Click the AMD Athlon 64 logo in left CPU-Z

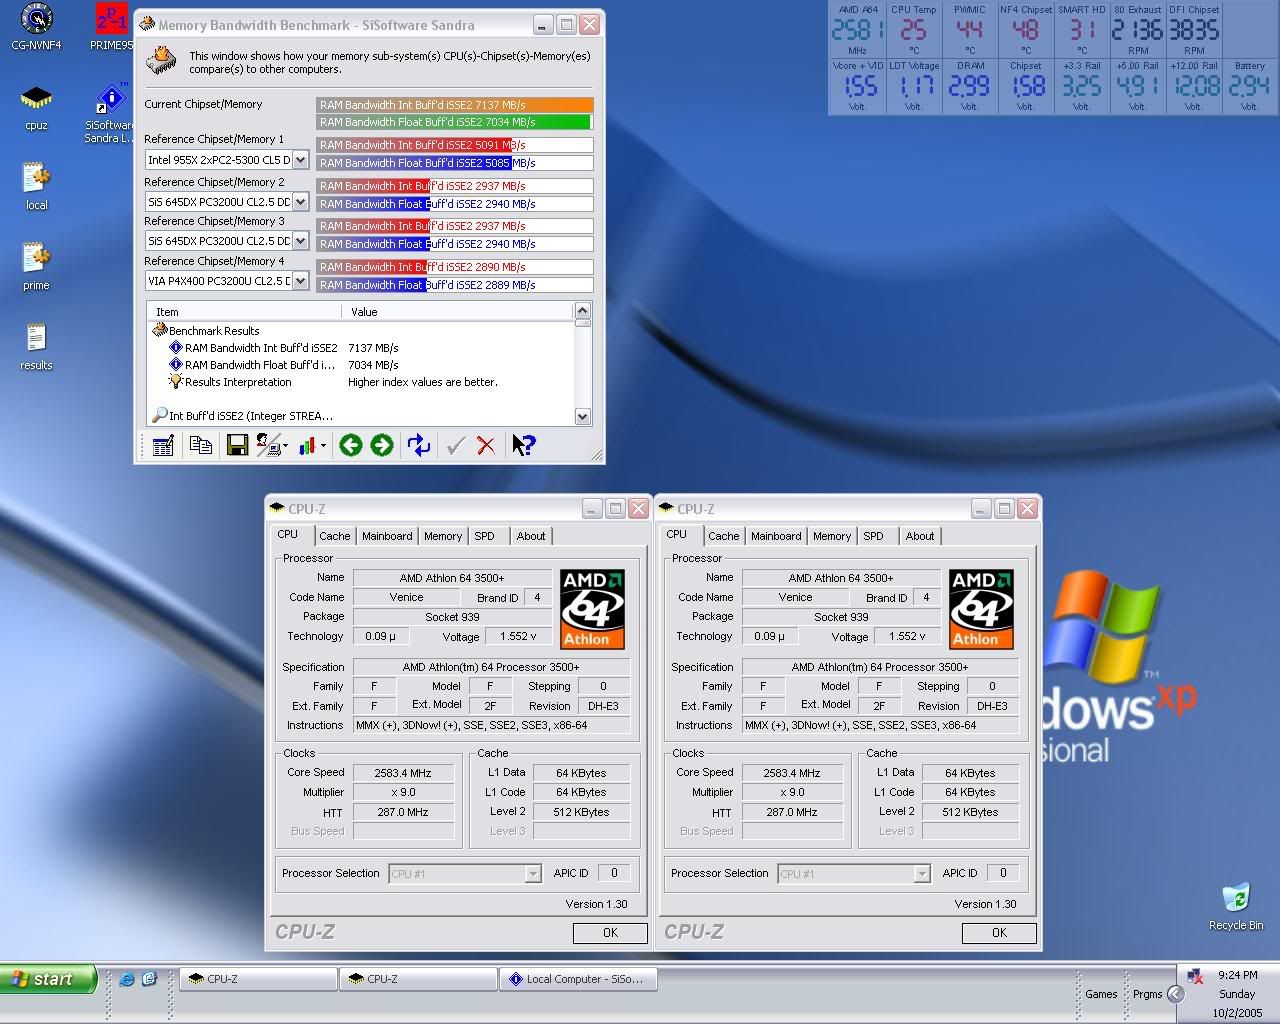[x=592, y=609]
